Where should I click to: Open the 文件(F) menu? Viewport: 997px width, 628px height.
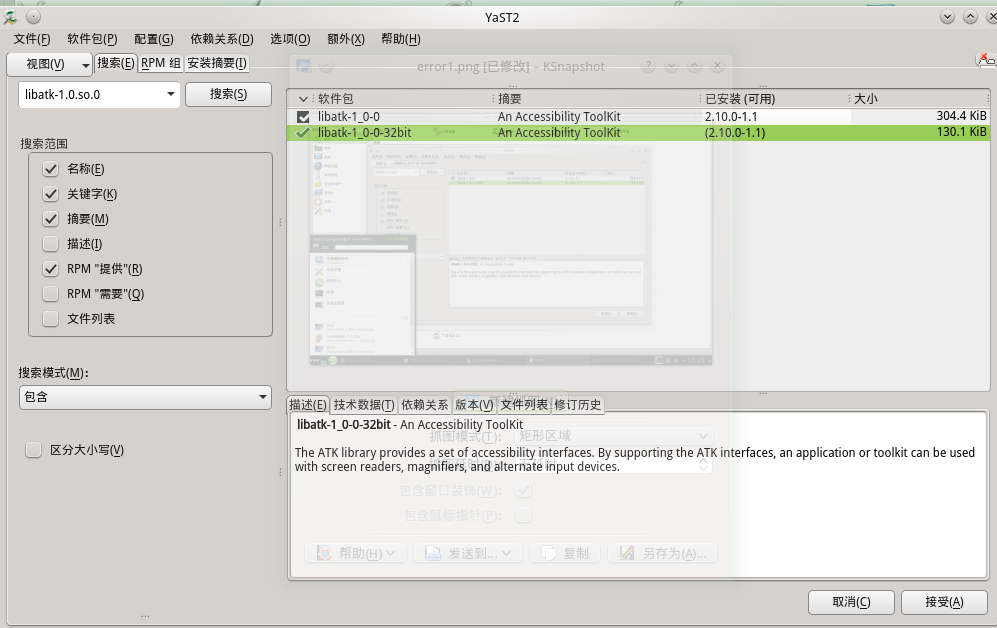32,39
